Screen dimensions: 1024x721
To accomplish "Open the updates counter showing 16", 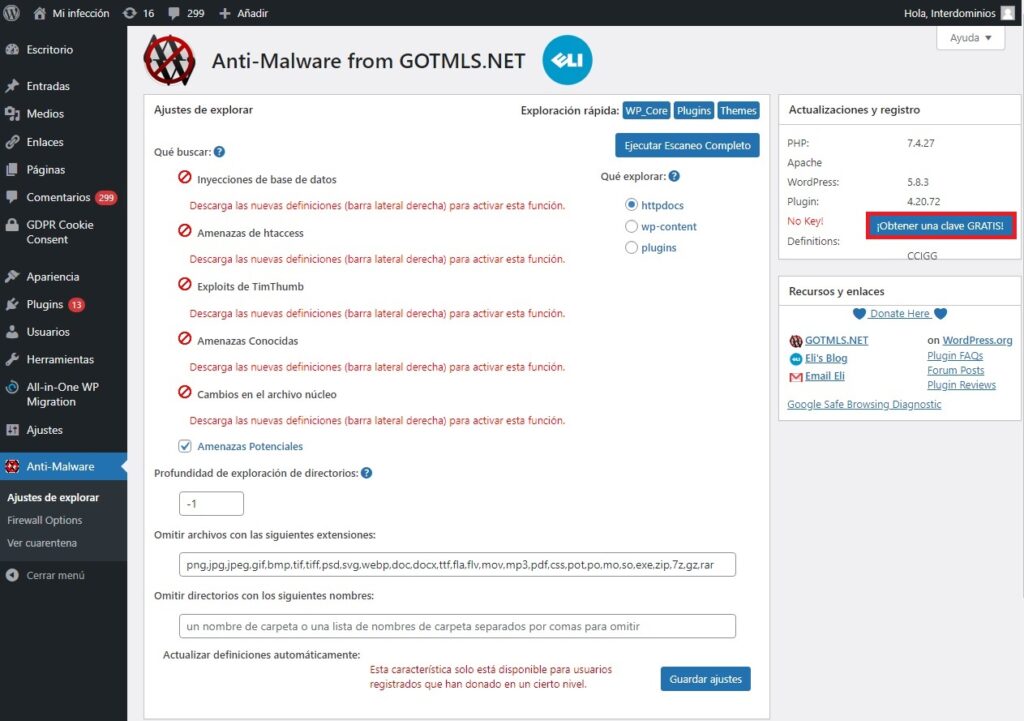I will point(138,13).
